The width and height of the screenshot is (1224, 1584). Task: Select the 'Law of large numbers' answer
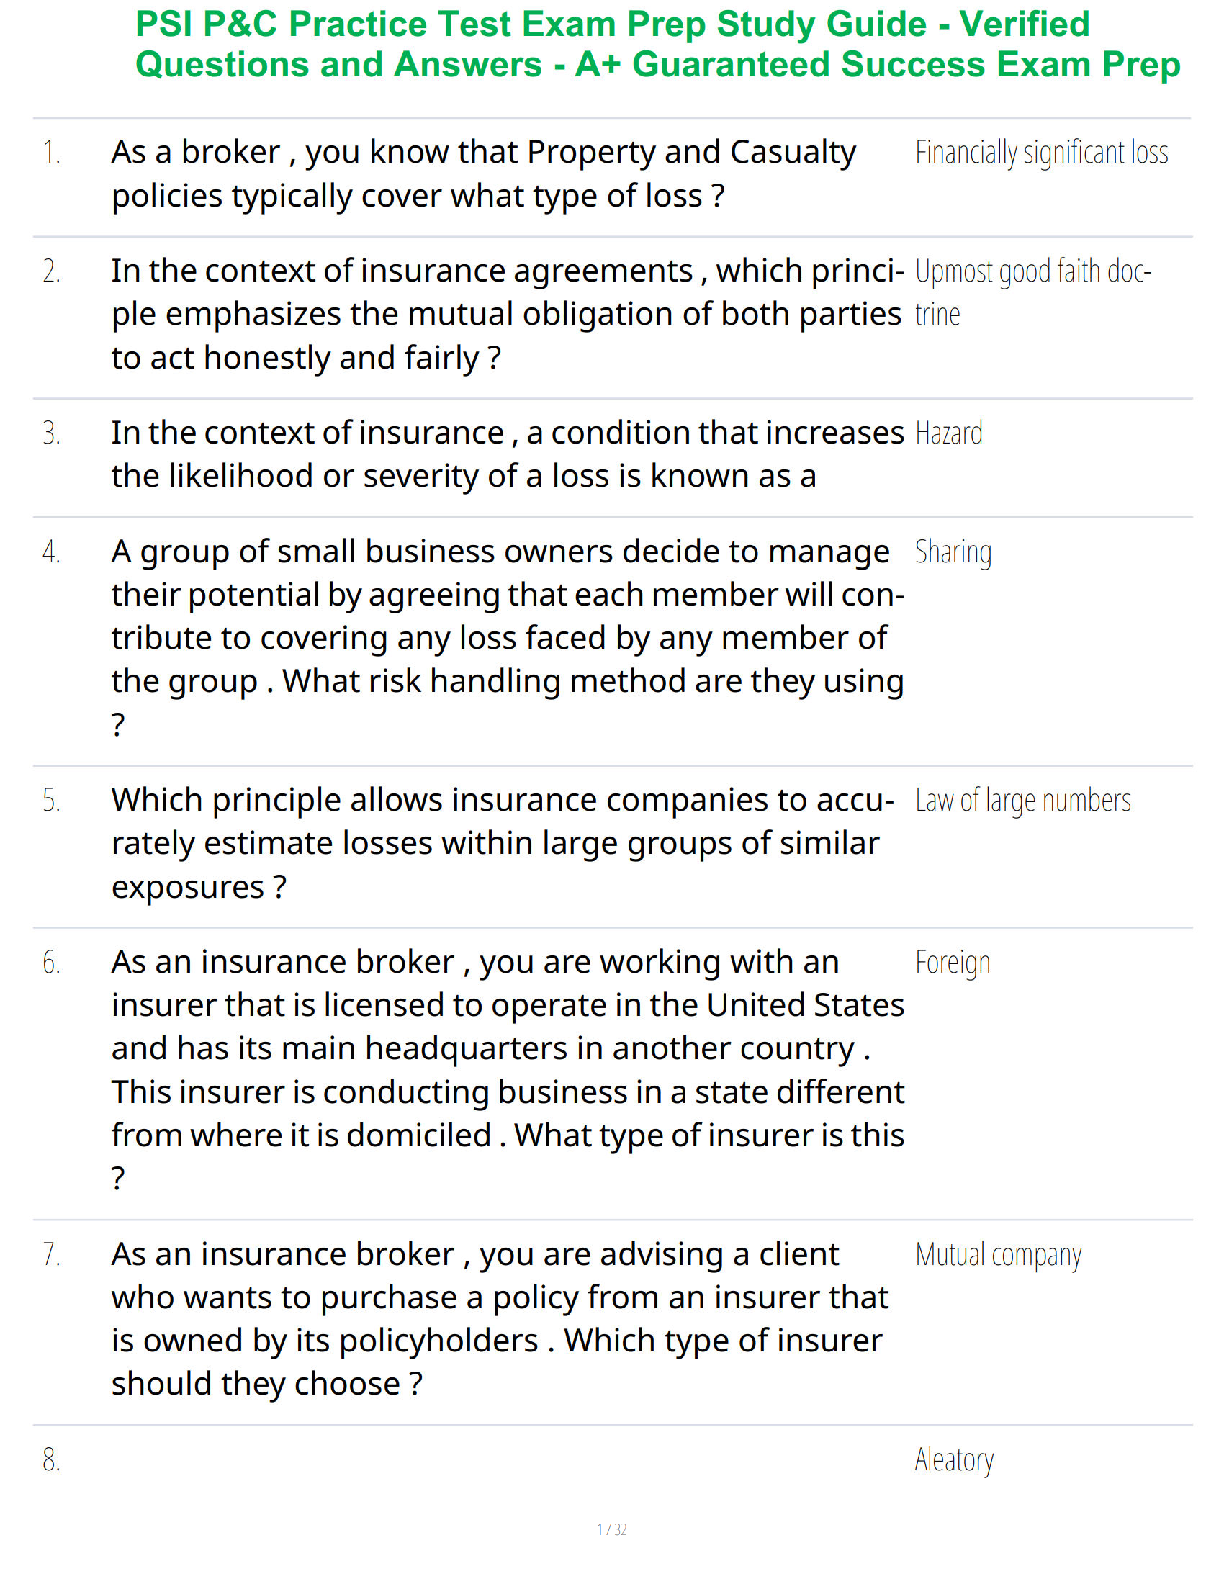coord(1023,801)
